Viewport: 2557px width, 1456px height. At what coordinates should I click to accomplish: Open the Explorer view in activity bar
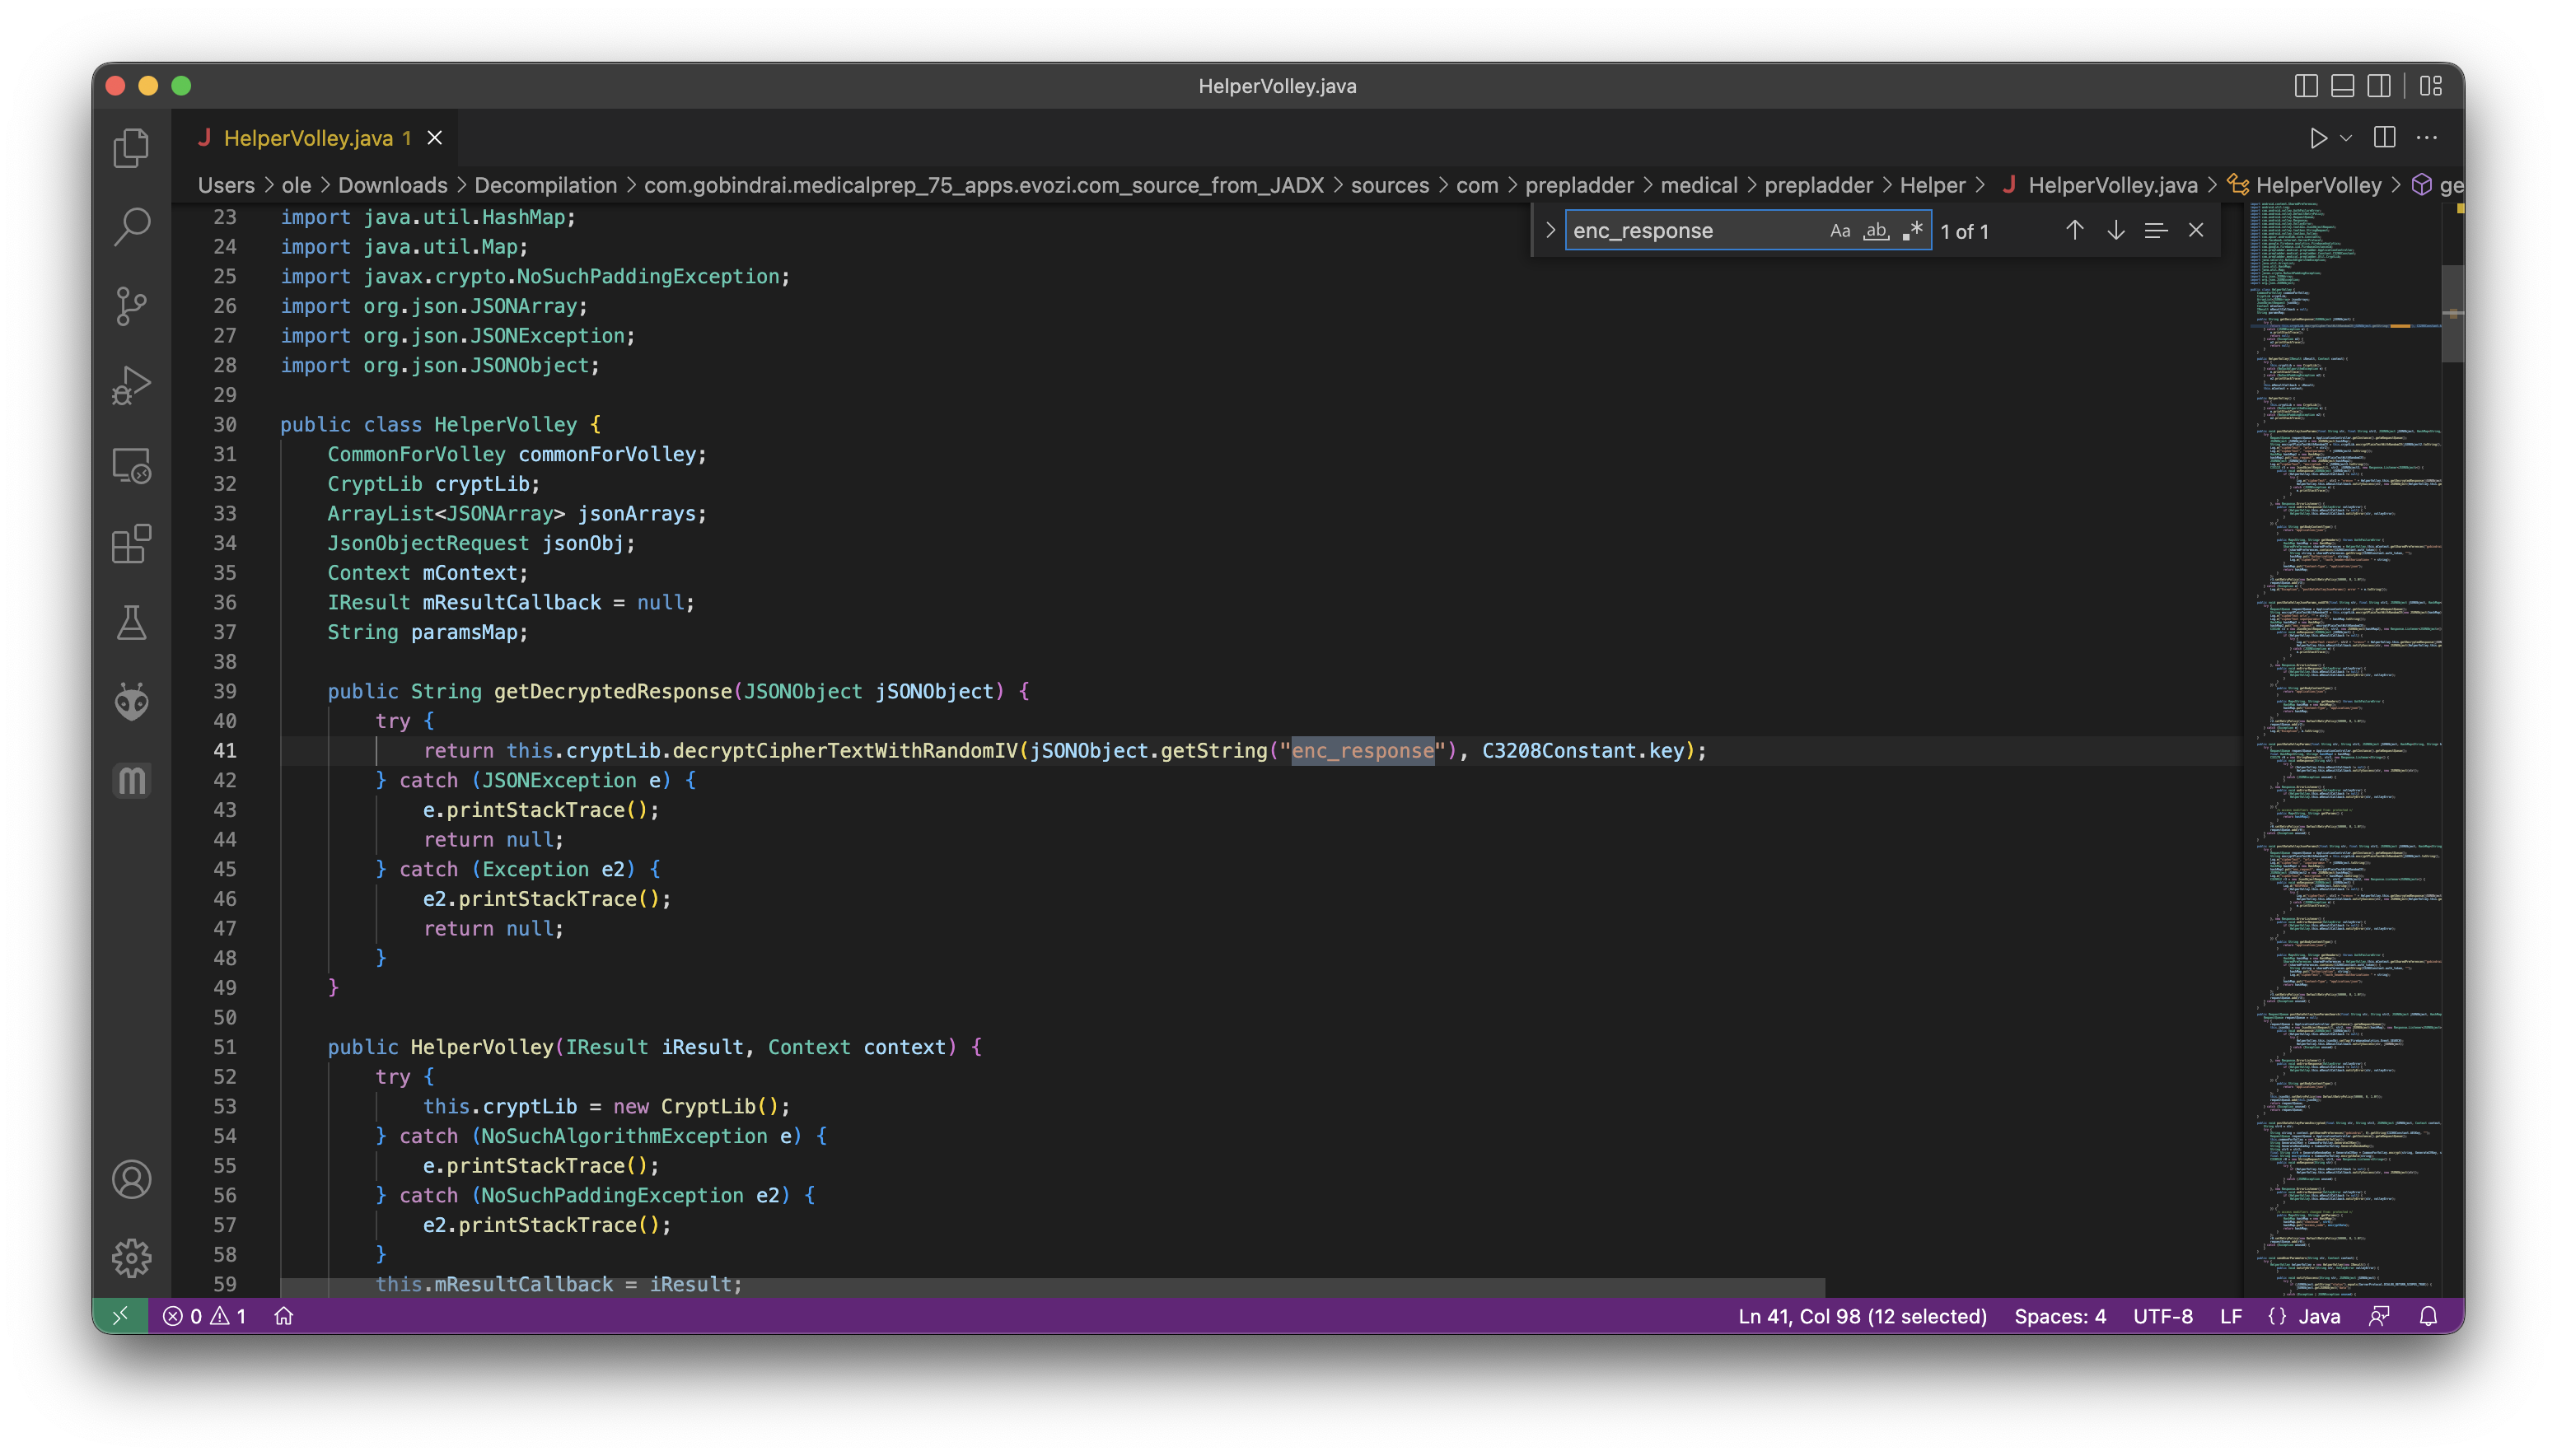[x=131, y=147]
